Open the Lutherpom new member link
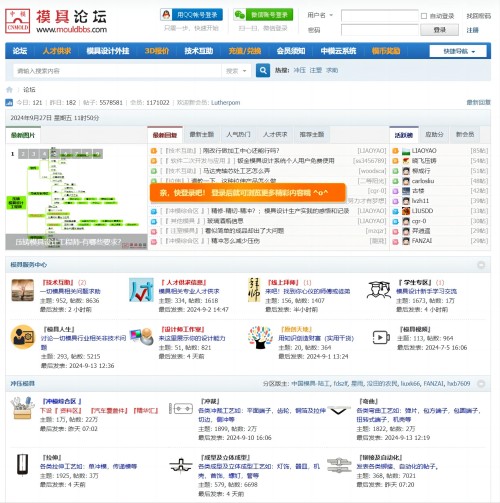 pyautogui.click(x=225, y=102)
